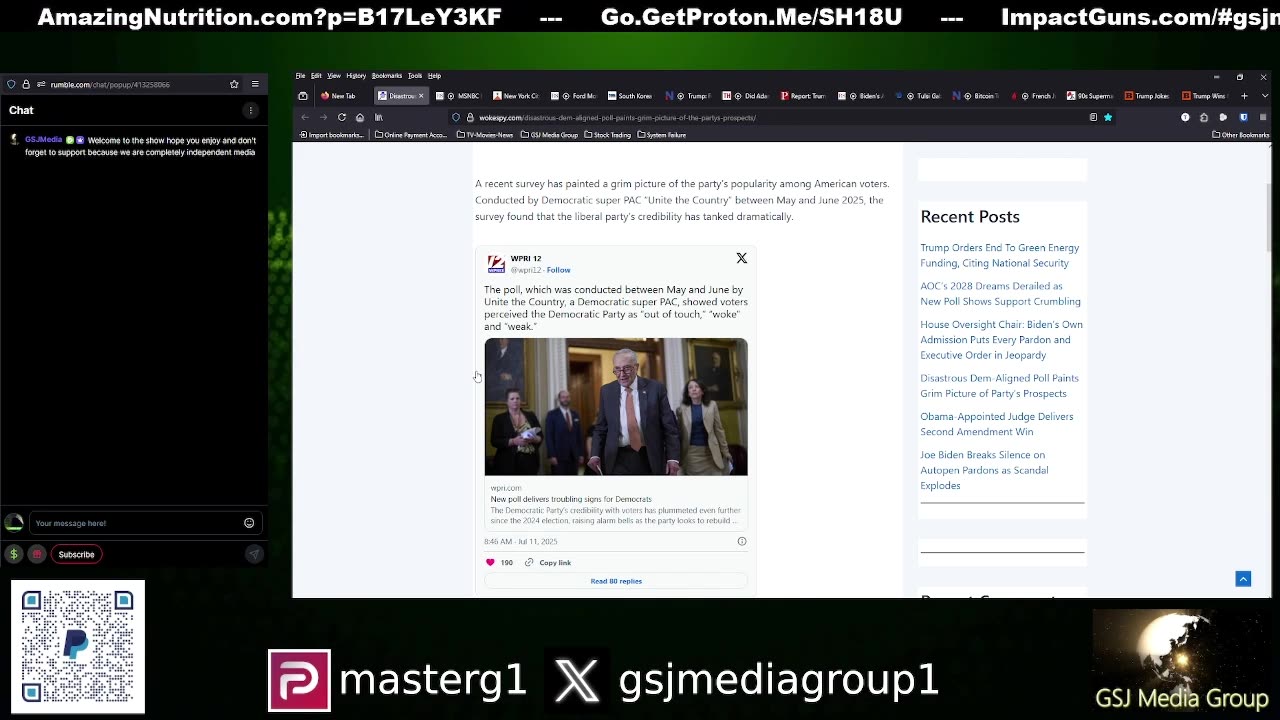
Task: Open the TV-Movies-News bookmark folder
Action: tap(485, 135)
